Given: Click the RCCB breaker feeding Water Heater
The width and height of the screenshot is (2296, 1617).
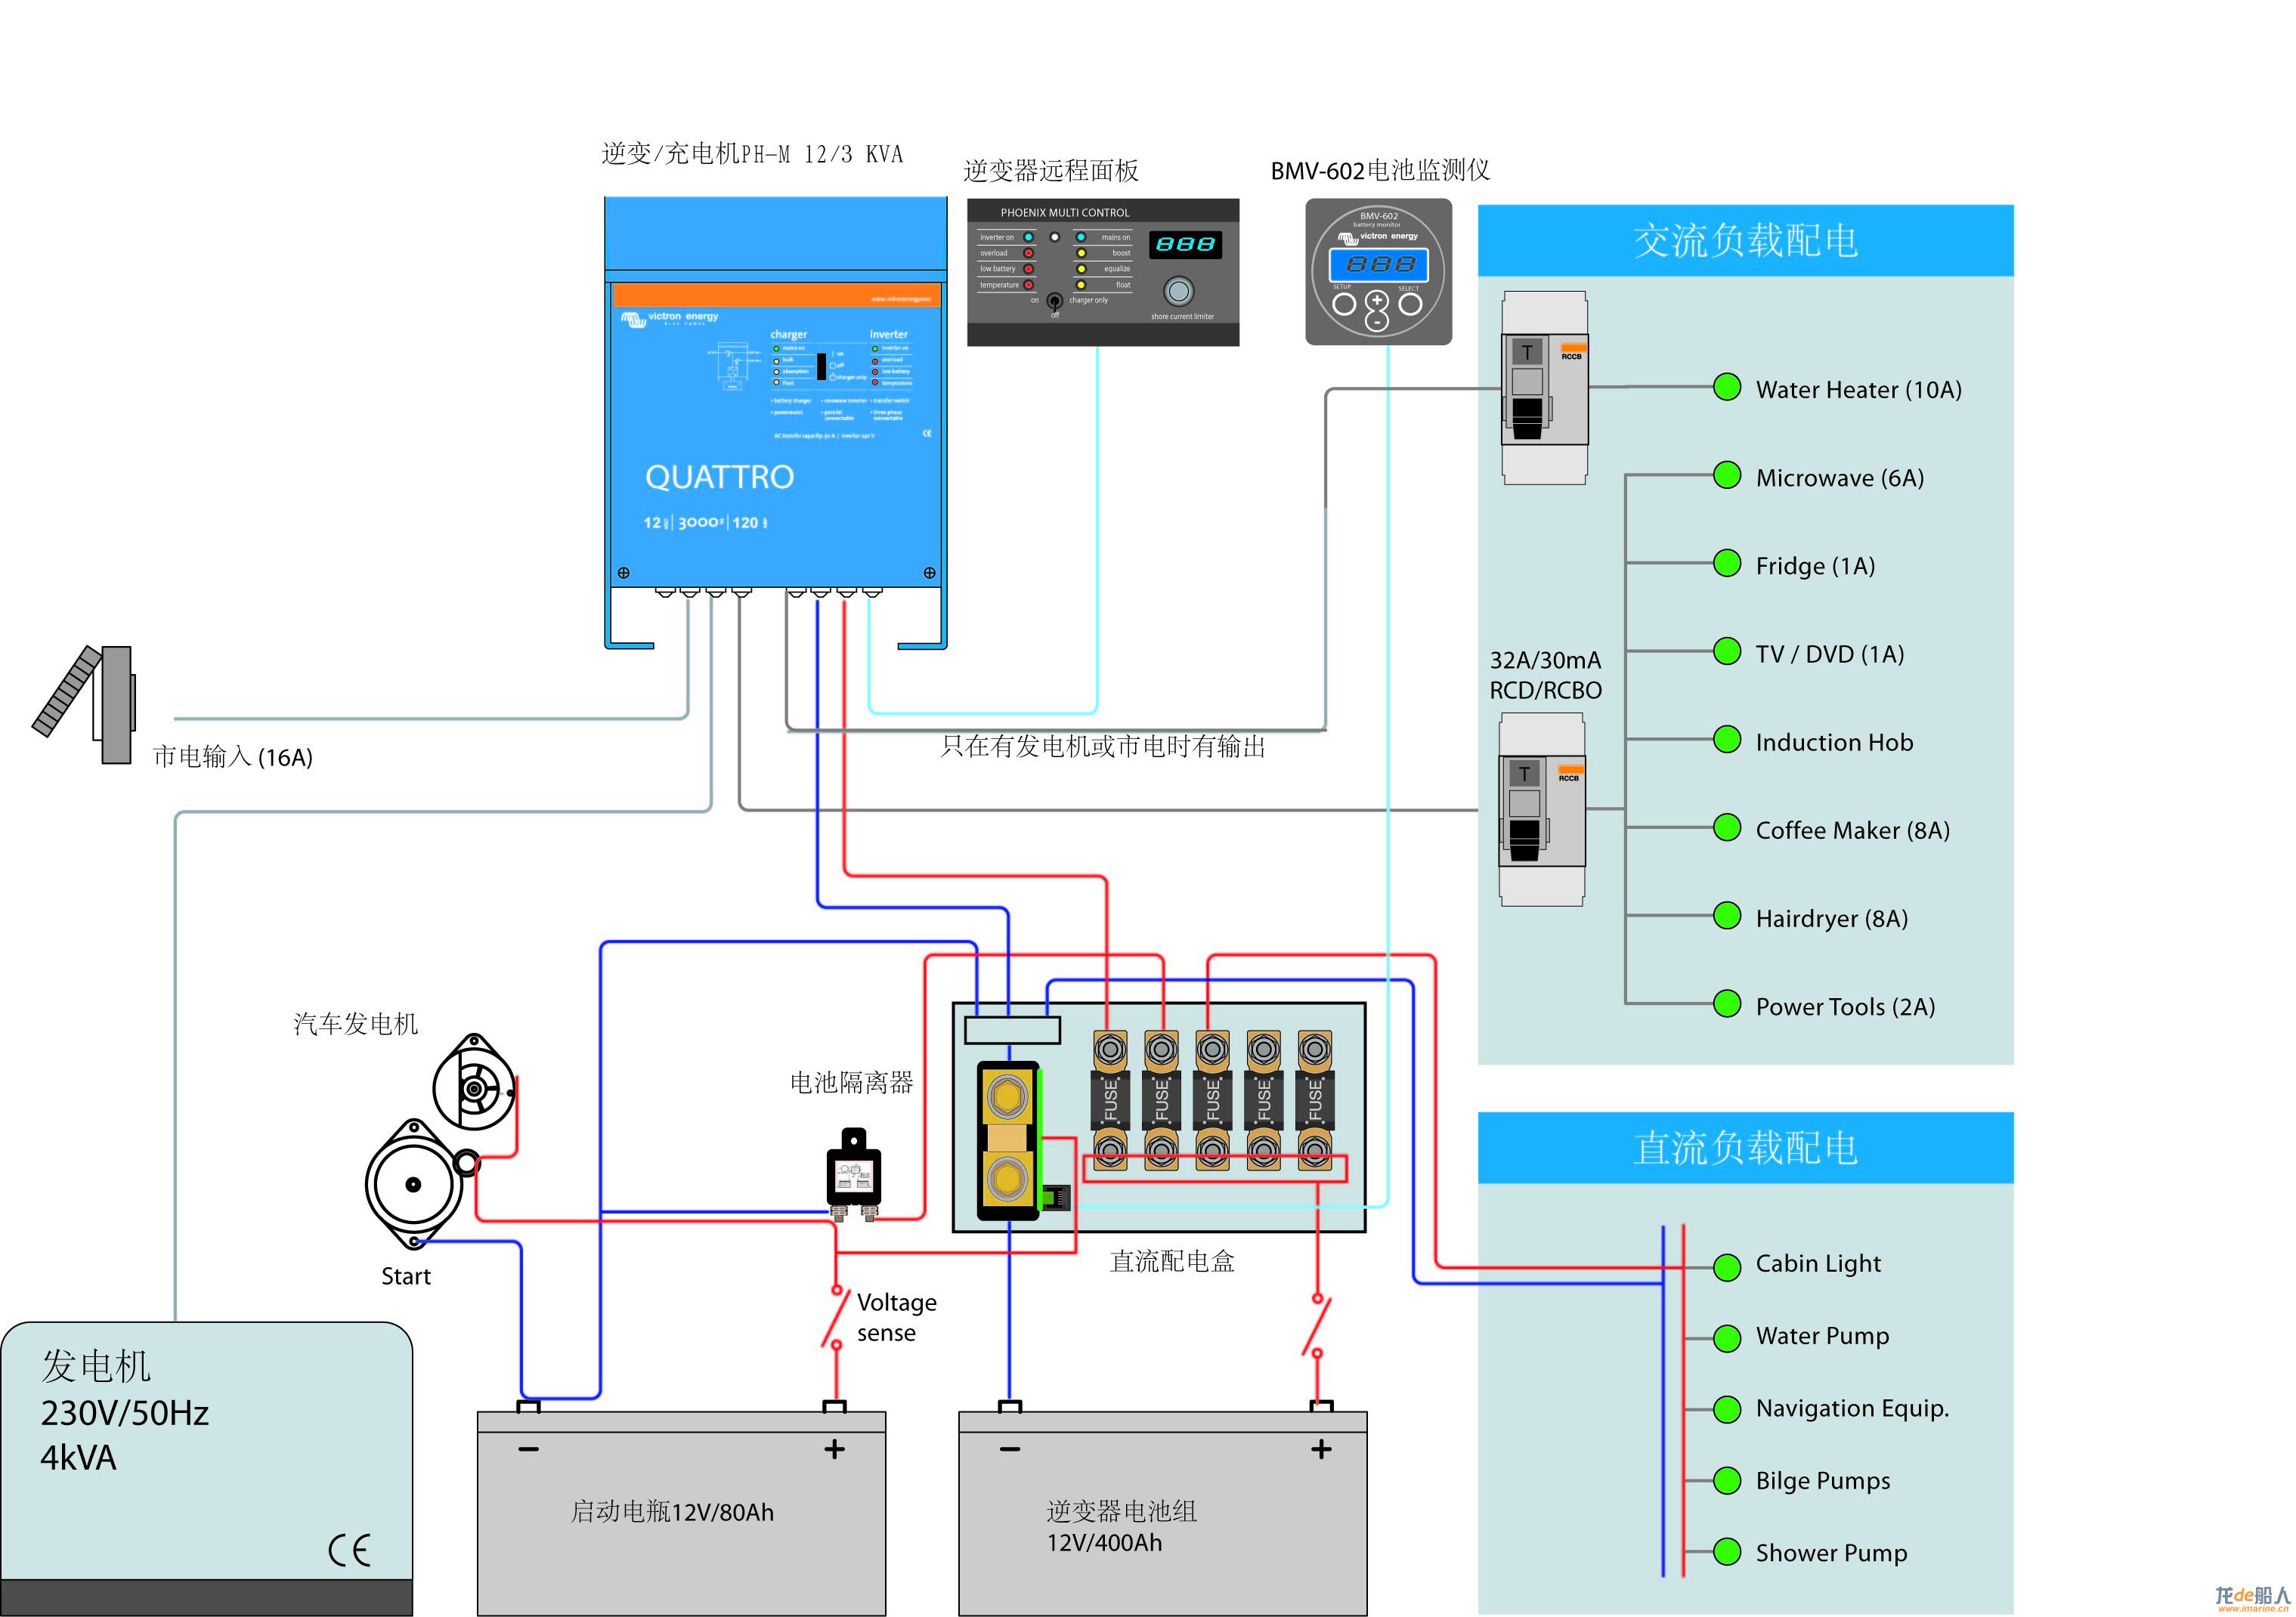Looking at the screenshot, I should 1544,388.
